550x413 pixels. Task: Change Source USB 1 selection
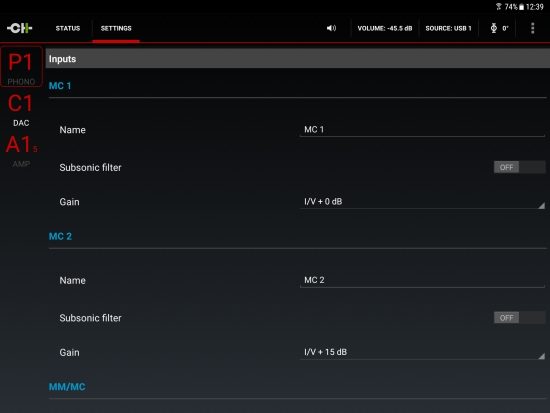point(448,28)
